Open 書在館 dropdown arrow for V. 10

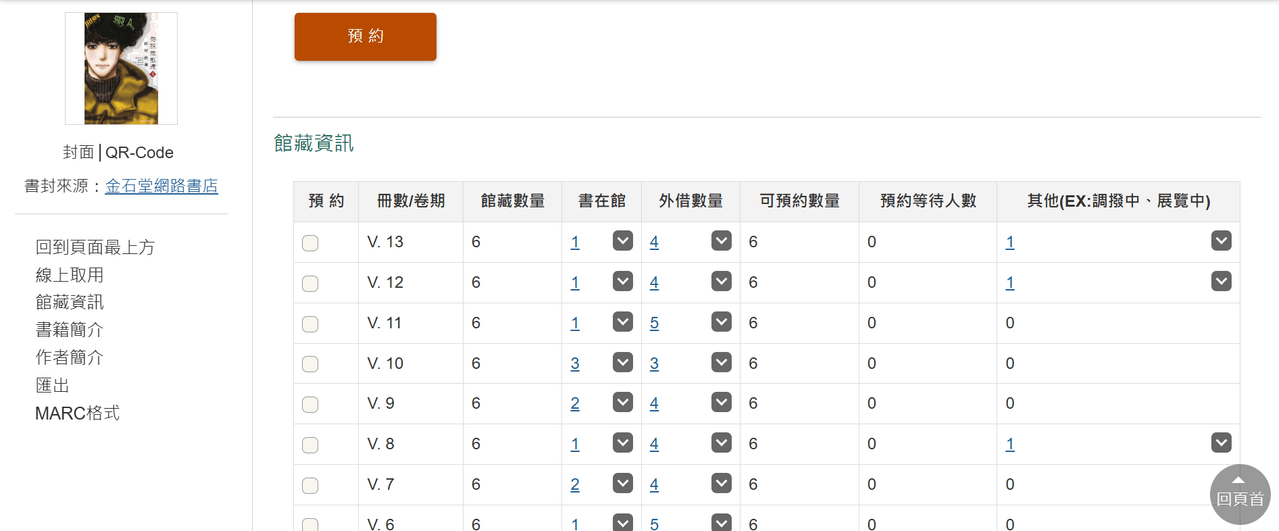point(623,362)
